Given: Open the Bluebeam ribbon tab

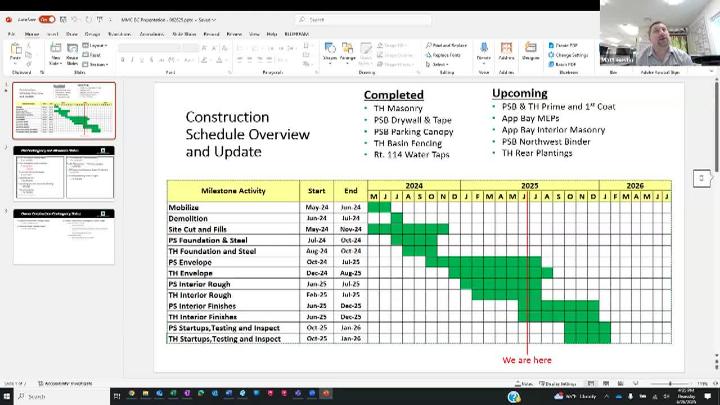Looking at the screenshot, I should point(297,34).
